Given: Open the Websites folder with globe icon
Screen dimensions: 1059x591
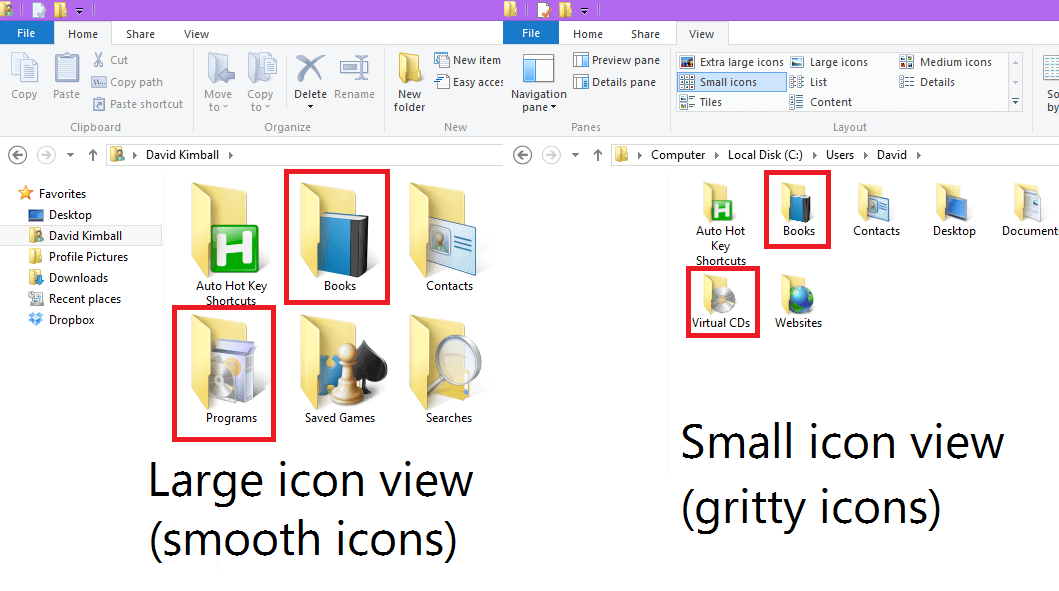Looking at the screenshot, I should (x=798, y=300).
